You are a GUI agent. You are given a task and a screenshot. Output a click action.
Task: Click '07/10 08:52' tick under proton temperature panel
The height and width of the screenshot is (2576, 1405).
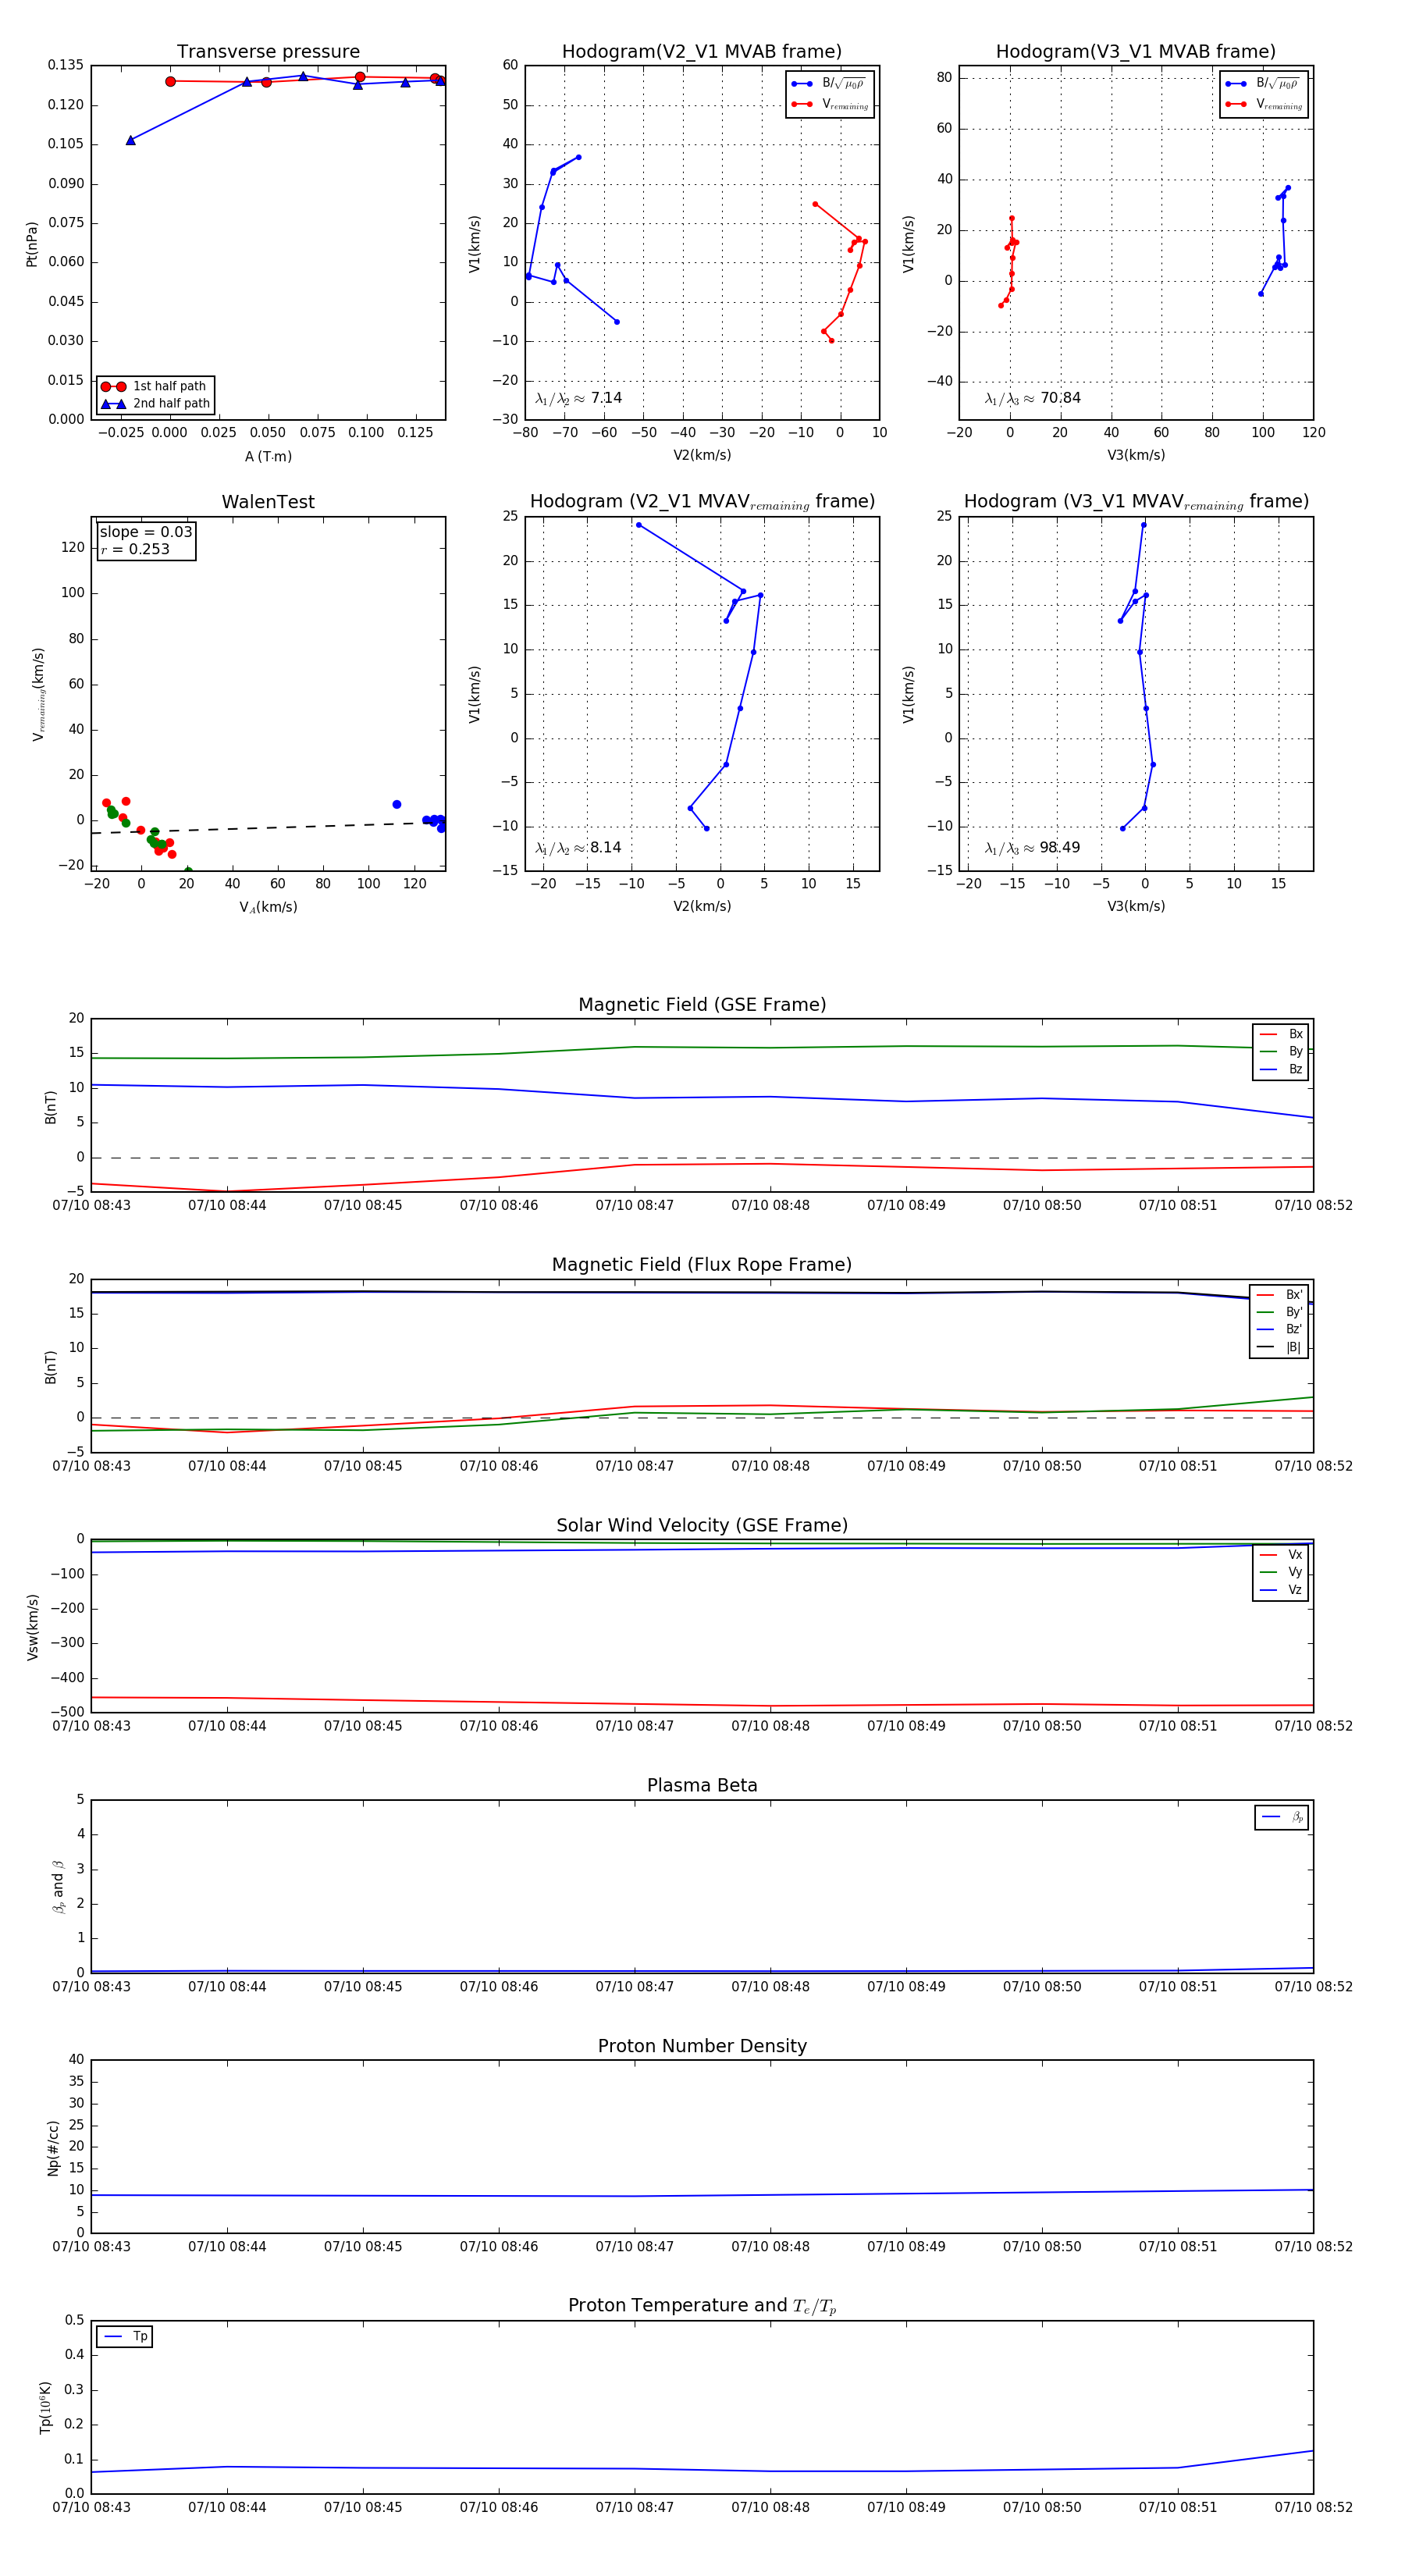click(x=1313, y=2507)
